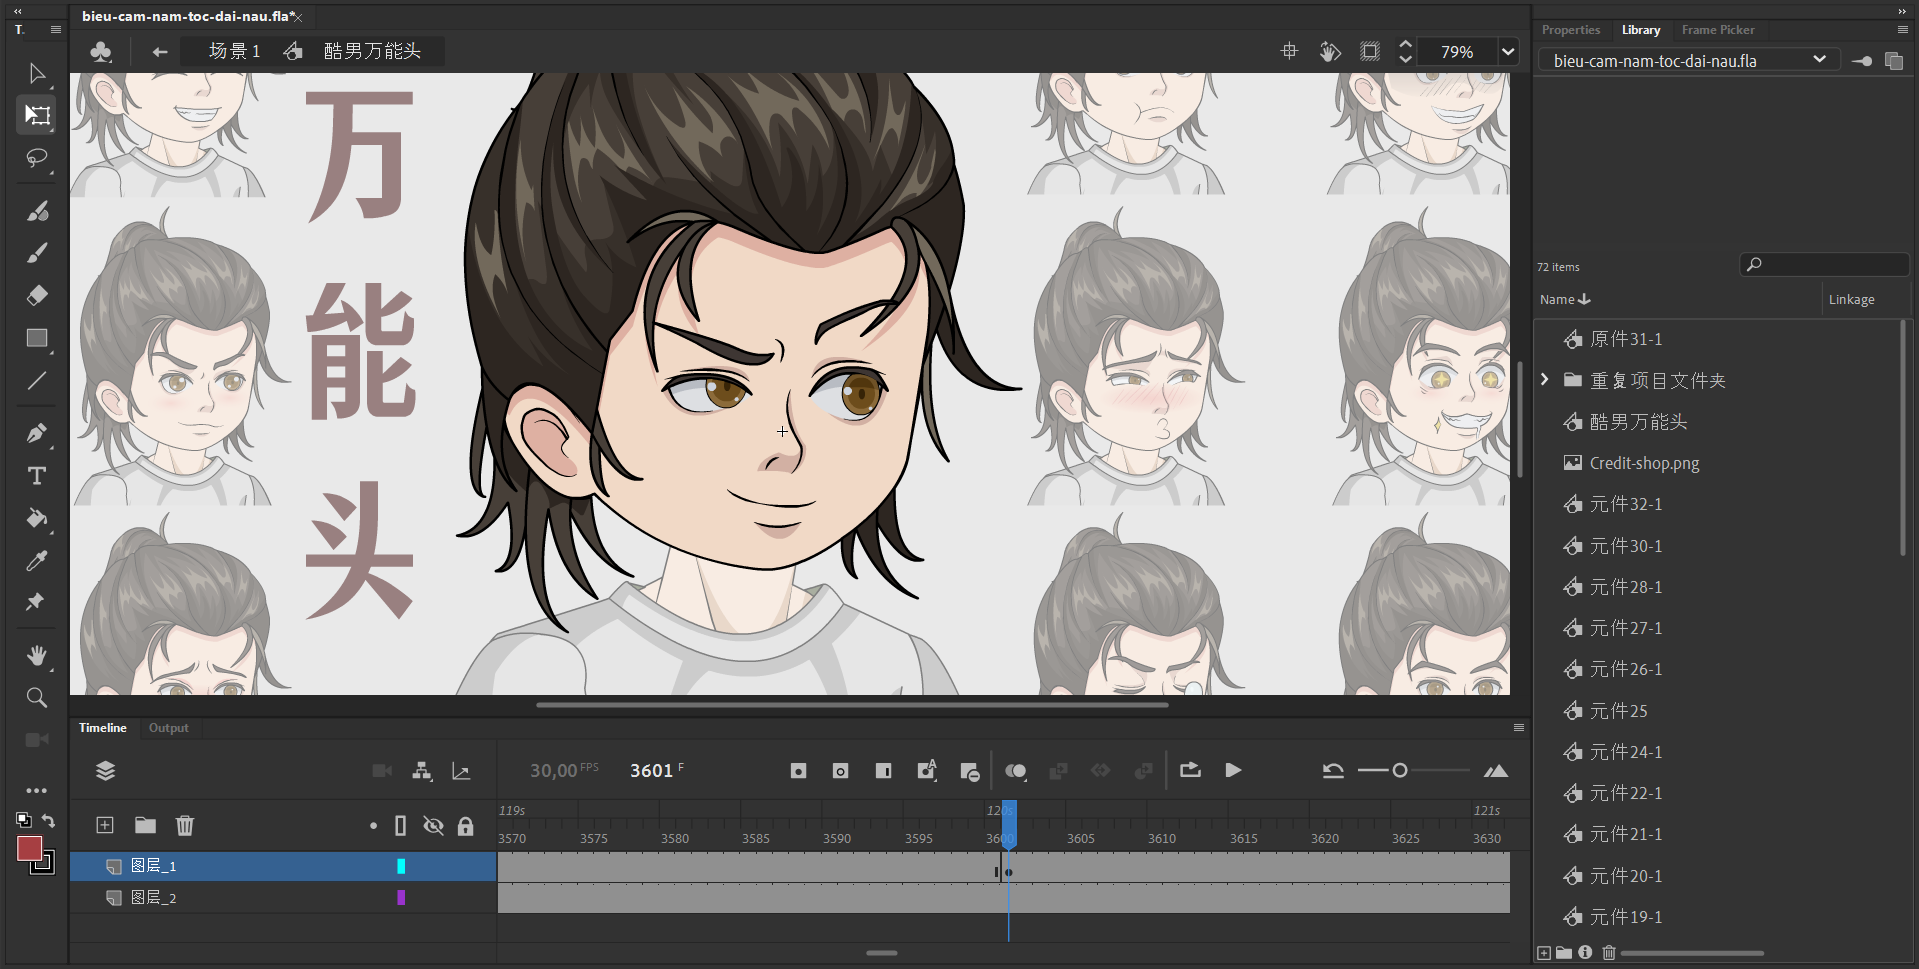Click the red stroke color swatch
This screenshot has height=969, width=1919.
29,849
